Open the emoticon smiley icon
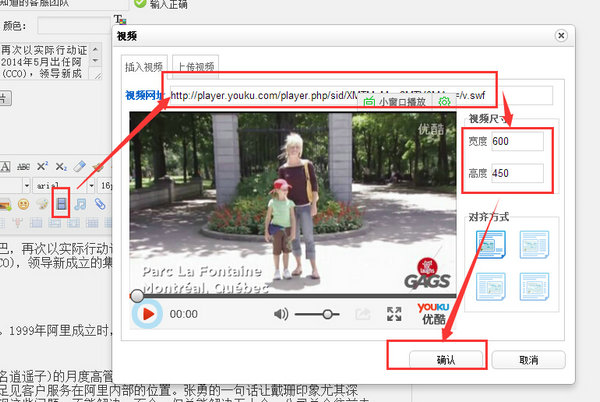 tap(23, 204)
